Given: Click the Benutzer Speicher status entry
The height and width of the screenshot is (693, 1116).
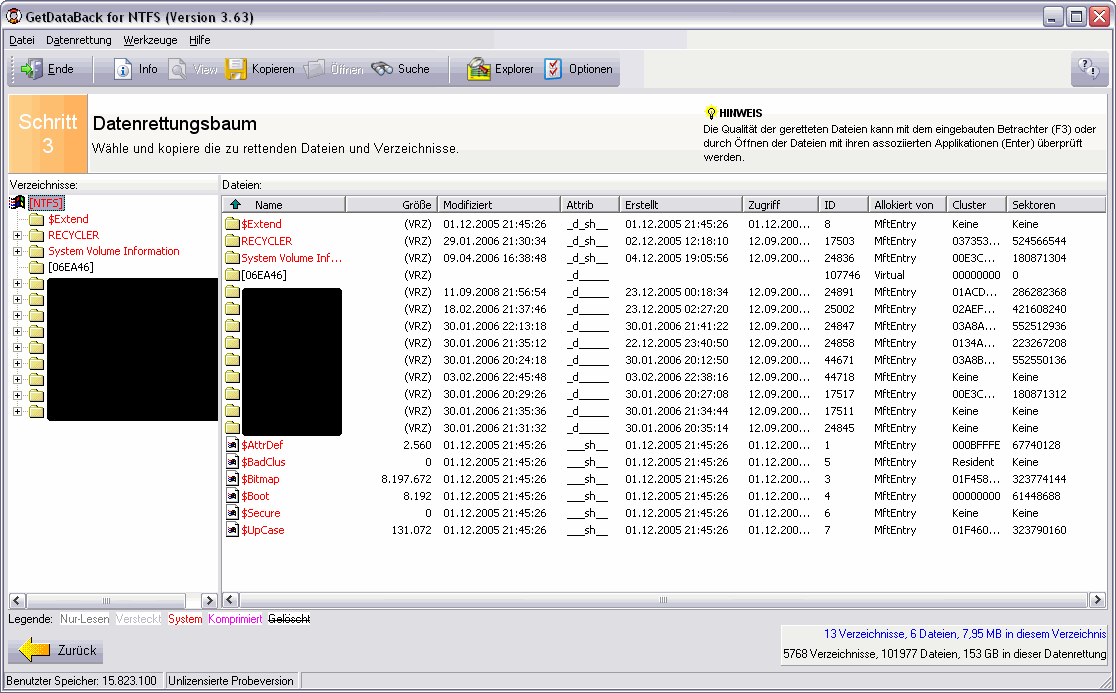Looking at the screenshot, I should 81,681.
